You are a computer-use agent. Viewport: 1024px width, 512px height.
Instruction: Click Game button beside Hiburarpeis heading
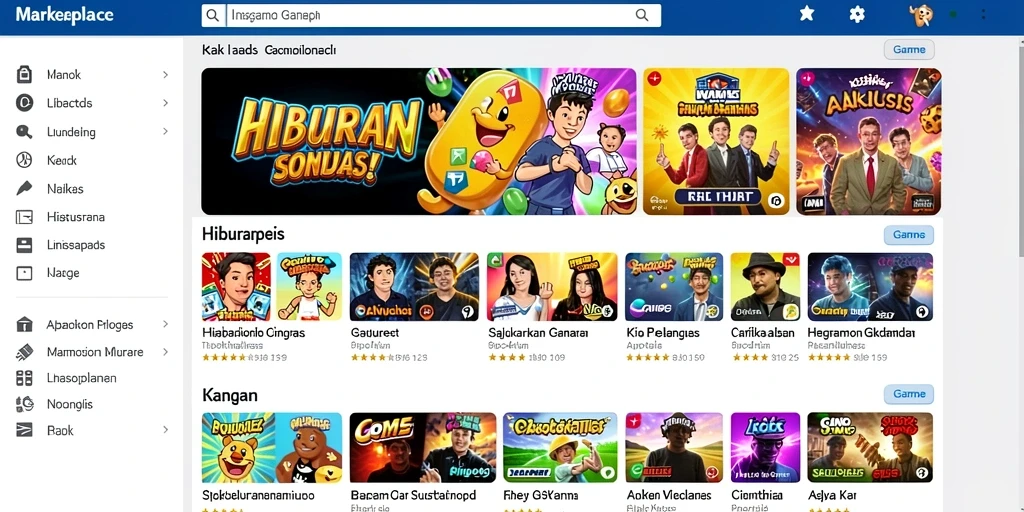908,234
